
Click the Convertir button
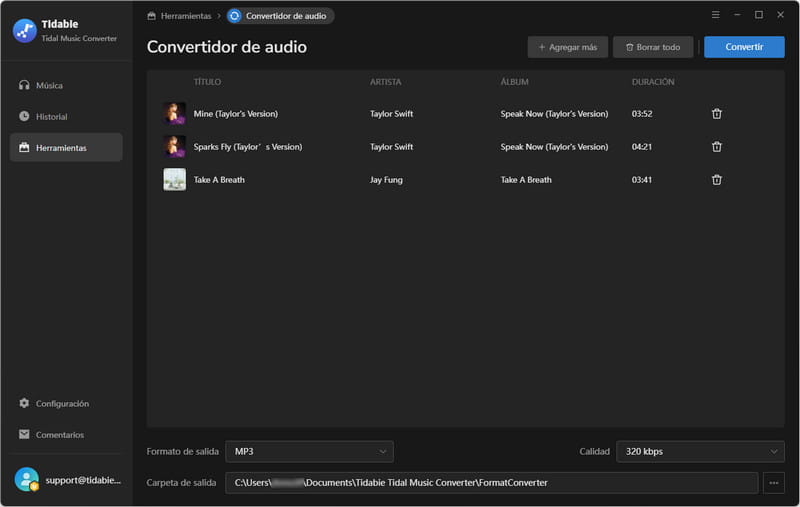[x=744, y=47]
